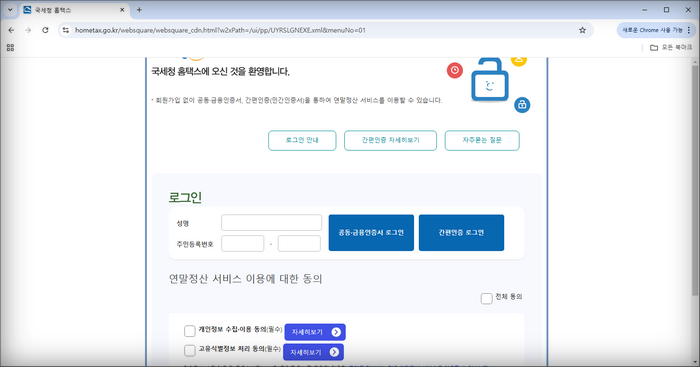View details for 고유식별정보 처리 동의
The image size is (700, 367).
click(313, 352)
